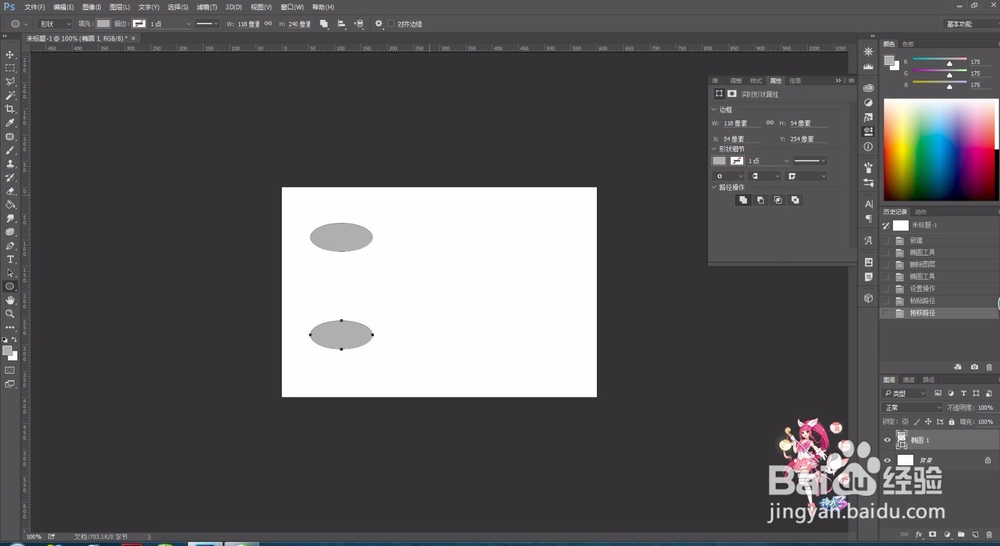
Task: Open stroke line style dropdown in Properties panel
Action: (809, 161)
